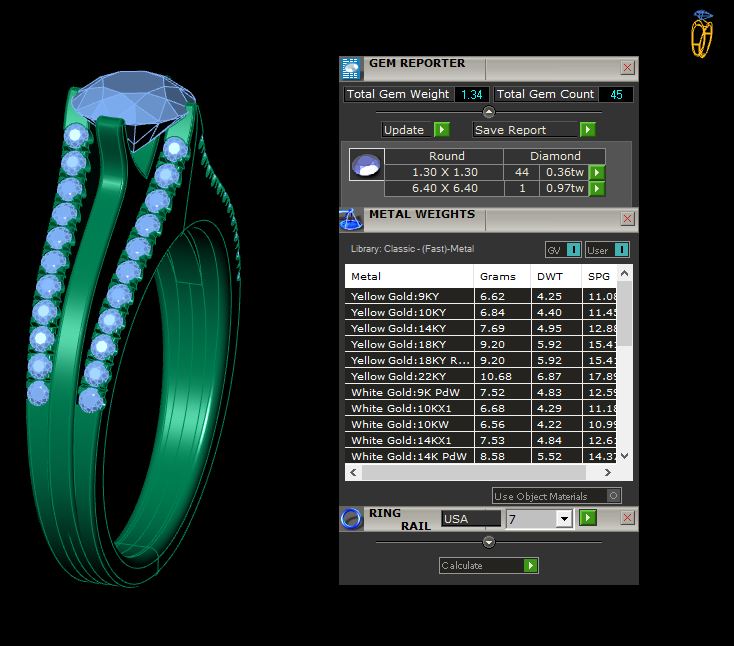This screenshot has width=734, height=646.
Task: Click the Round shape header cell
Action: point(445,156)
